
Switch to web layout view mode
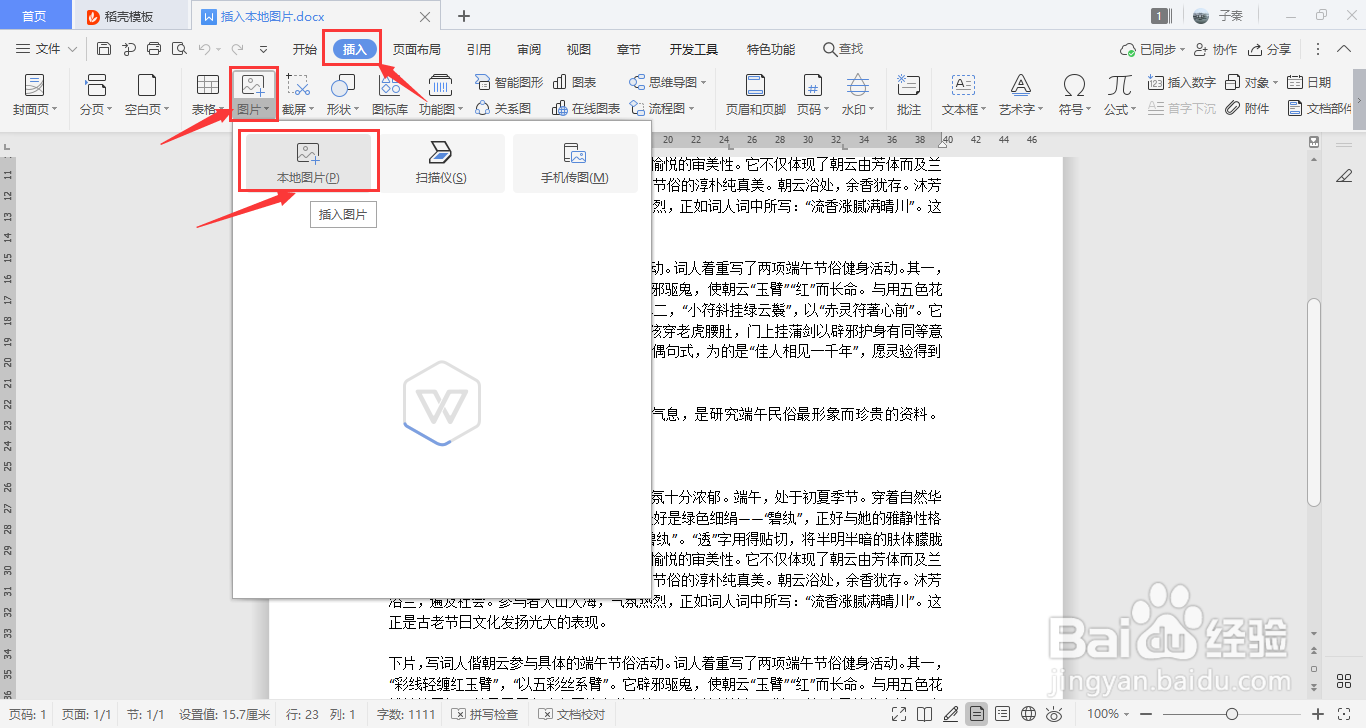click(x=1029, y=714)
